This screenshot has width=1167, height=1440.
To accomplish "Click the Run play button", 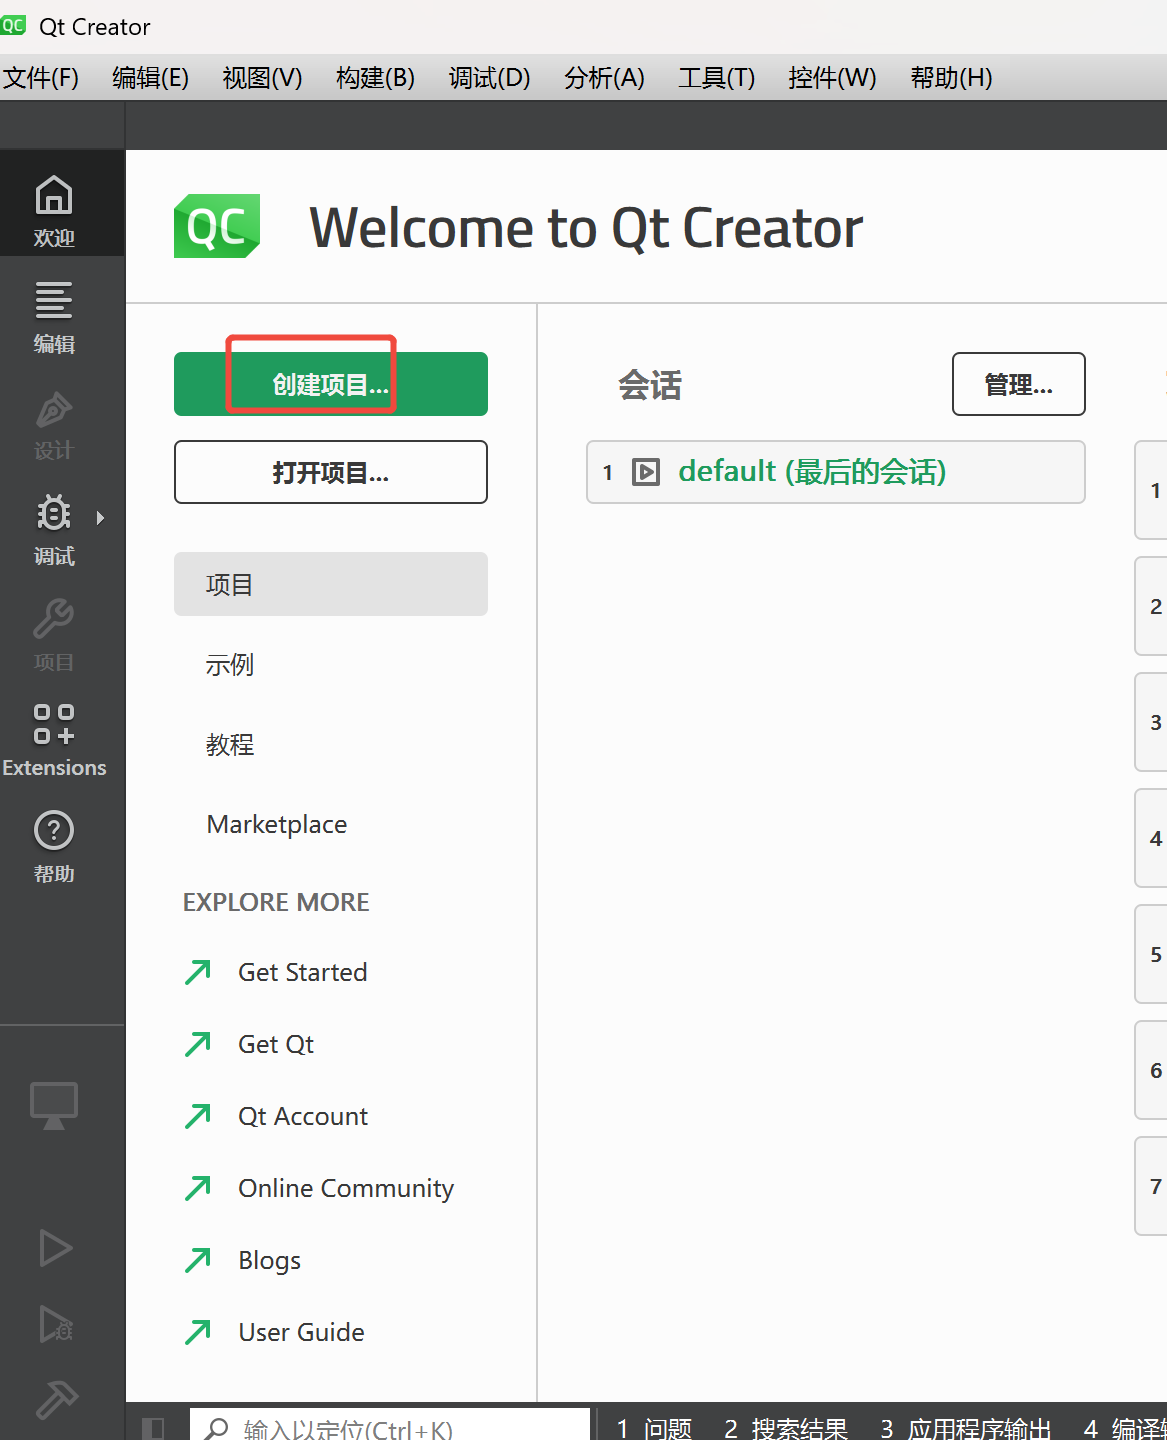I will tap(55, 1248).
